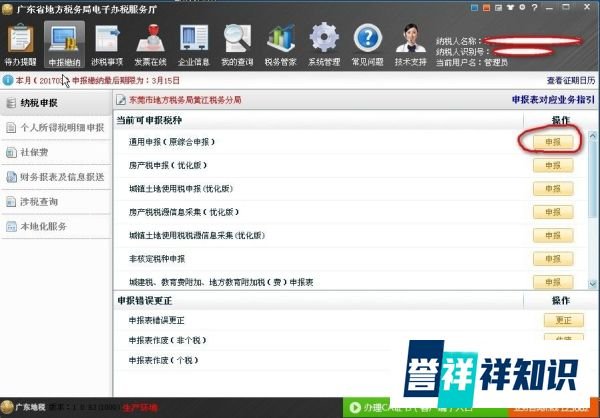Click the 房产税申报（优化版） row text

[x=168, y=165]
